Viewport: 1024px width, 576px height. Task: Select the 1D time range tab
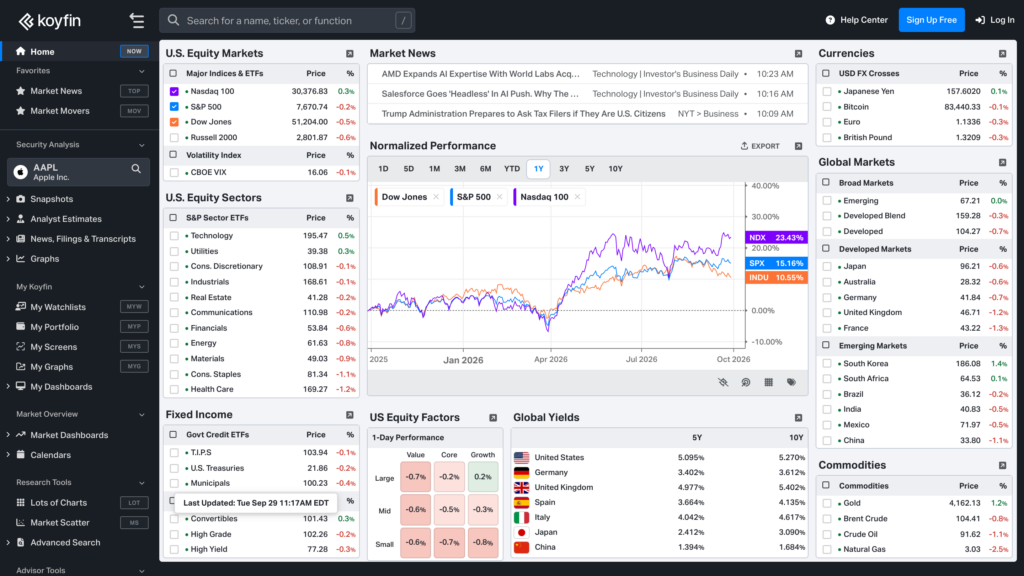click(x=383, y=169)
